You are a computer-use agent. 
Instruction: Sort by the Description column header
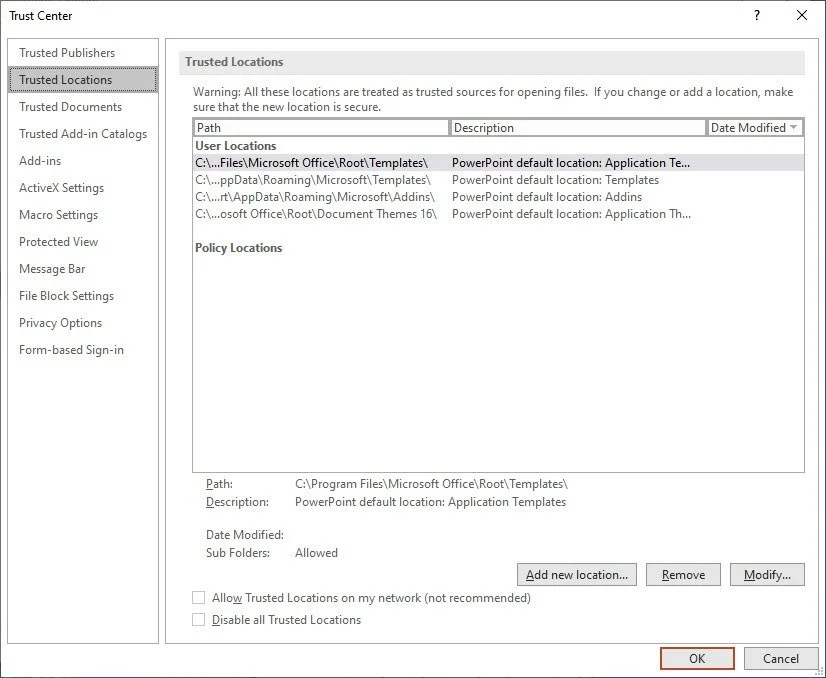pos(578,128)
